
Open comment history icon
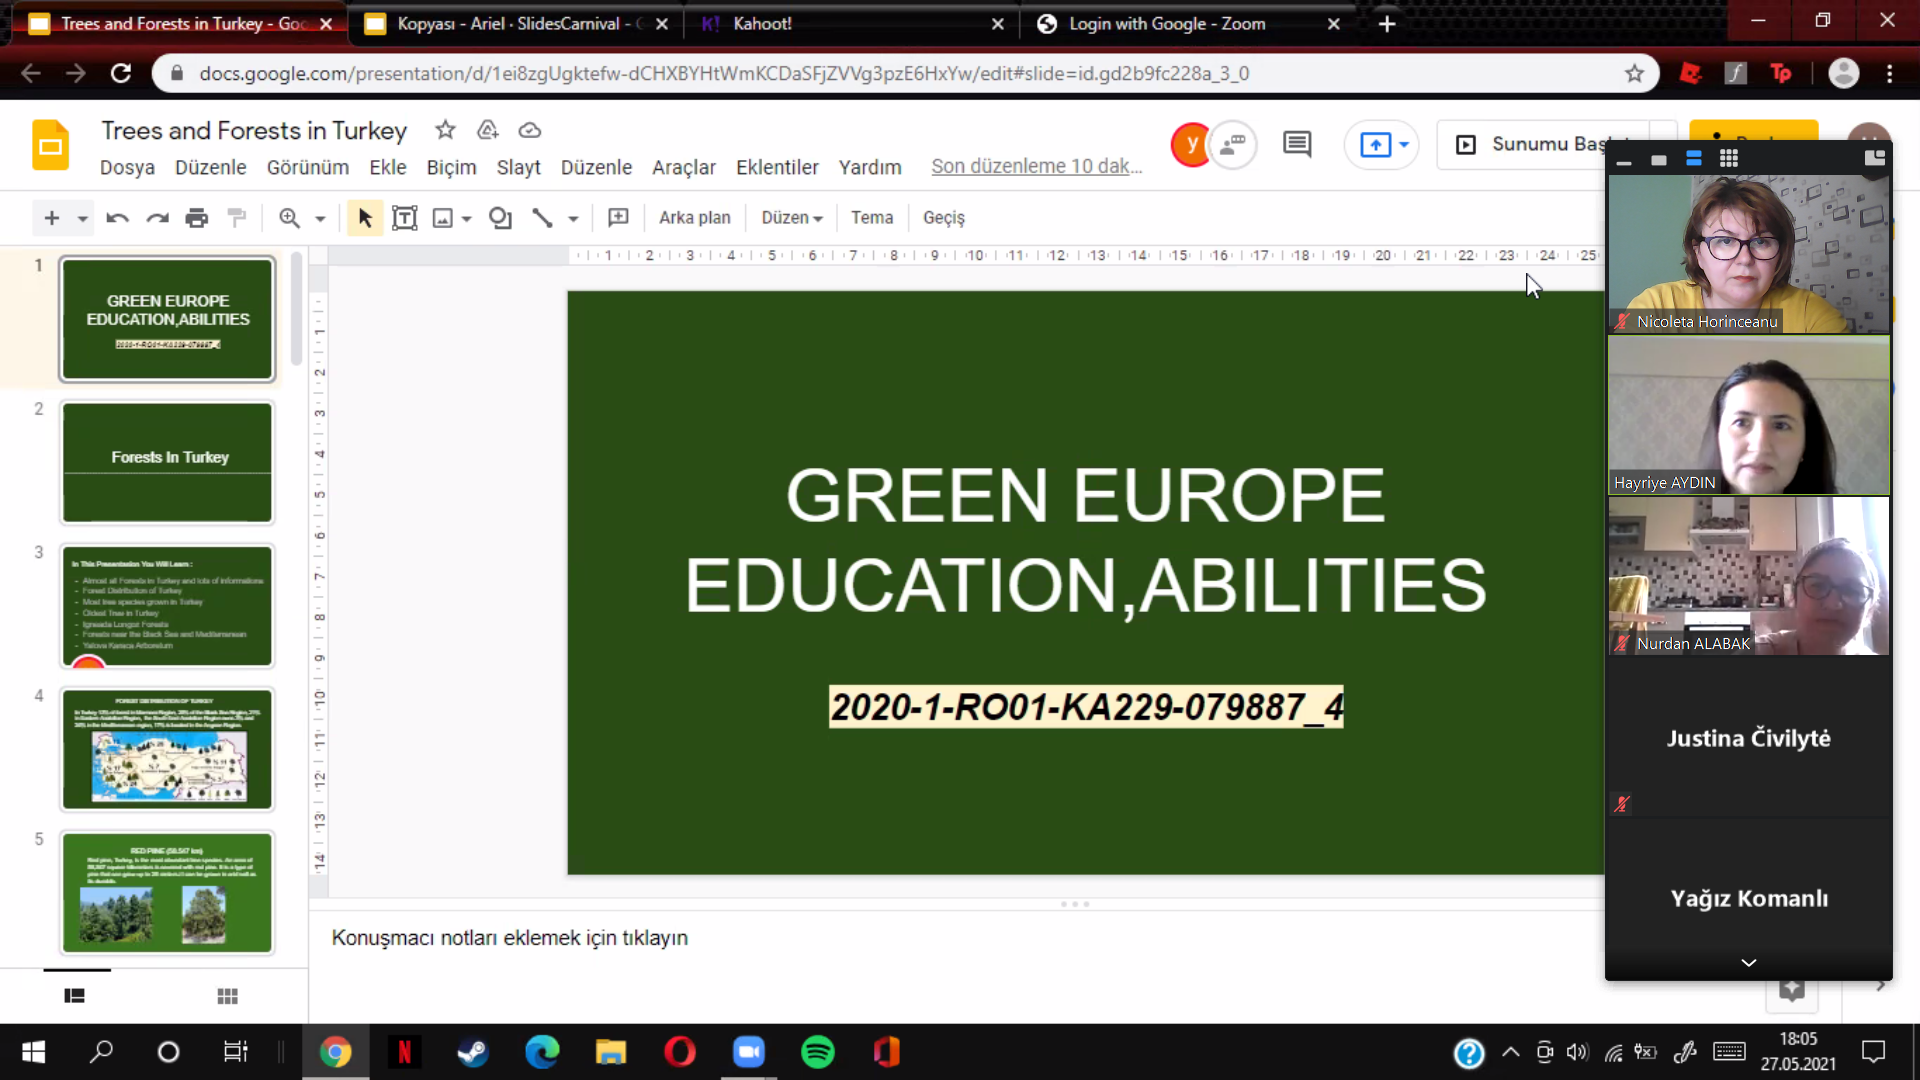point(1297,144)
